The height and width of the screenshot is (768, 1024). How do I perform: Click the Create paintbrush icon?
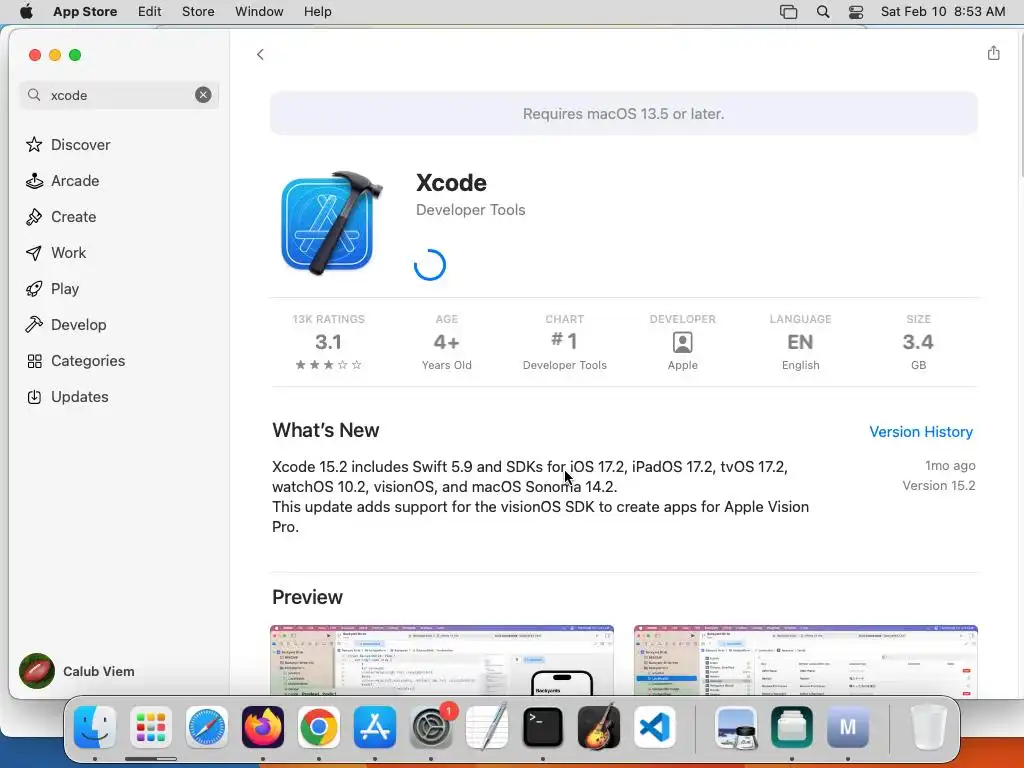click(34, 217)
